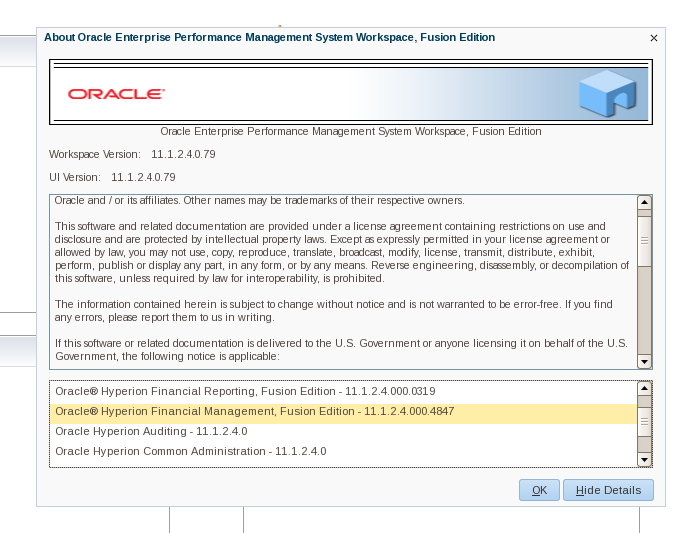This screenshot has height=533, width=697.
Task: Click the Hide Details button
Action: tap(608, 490)
